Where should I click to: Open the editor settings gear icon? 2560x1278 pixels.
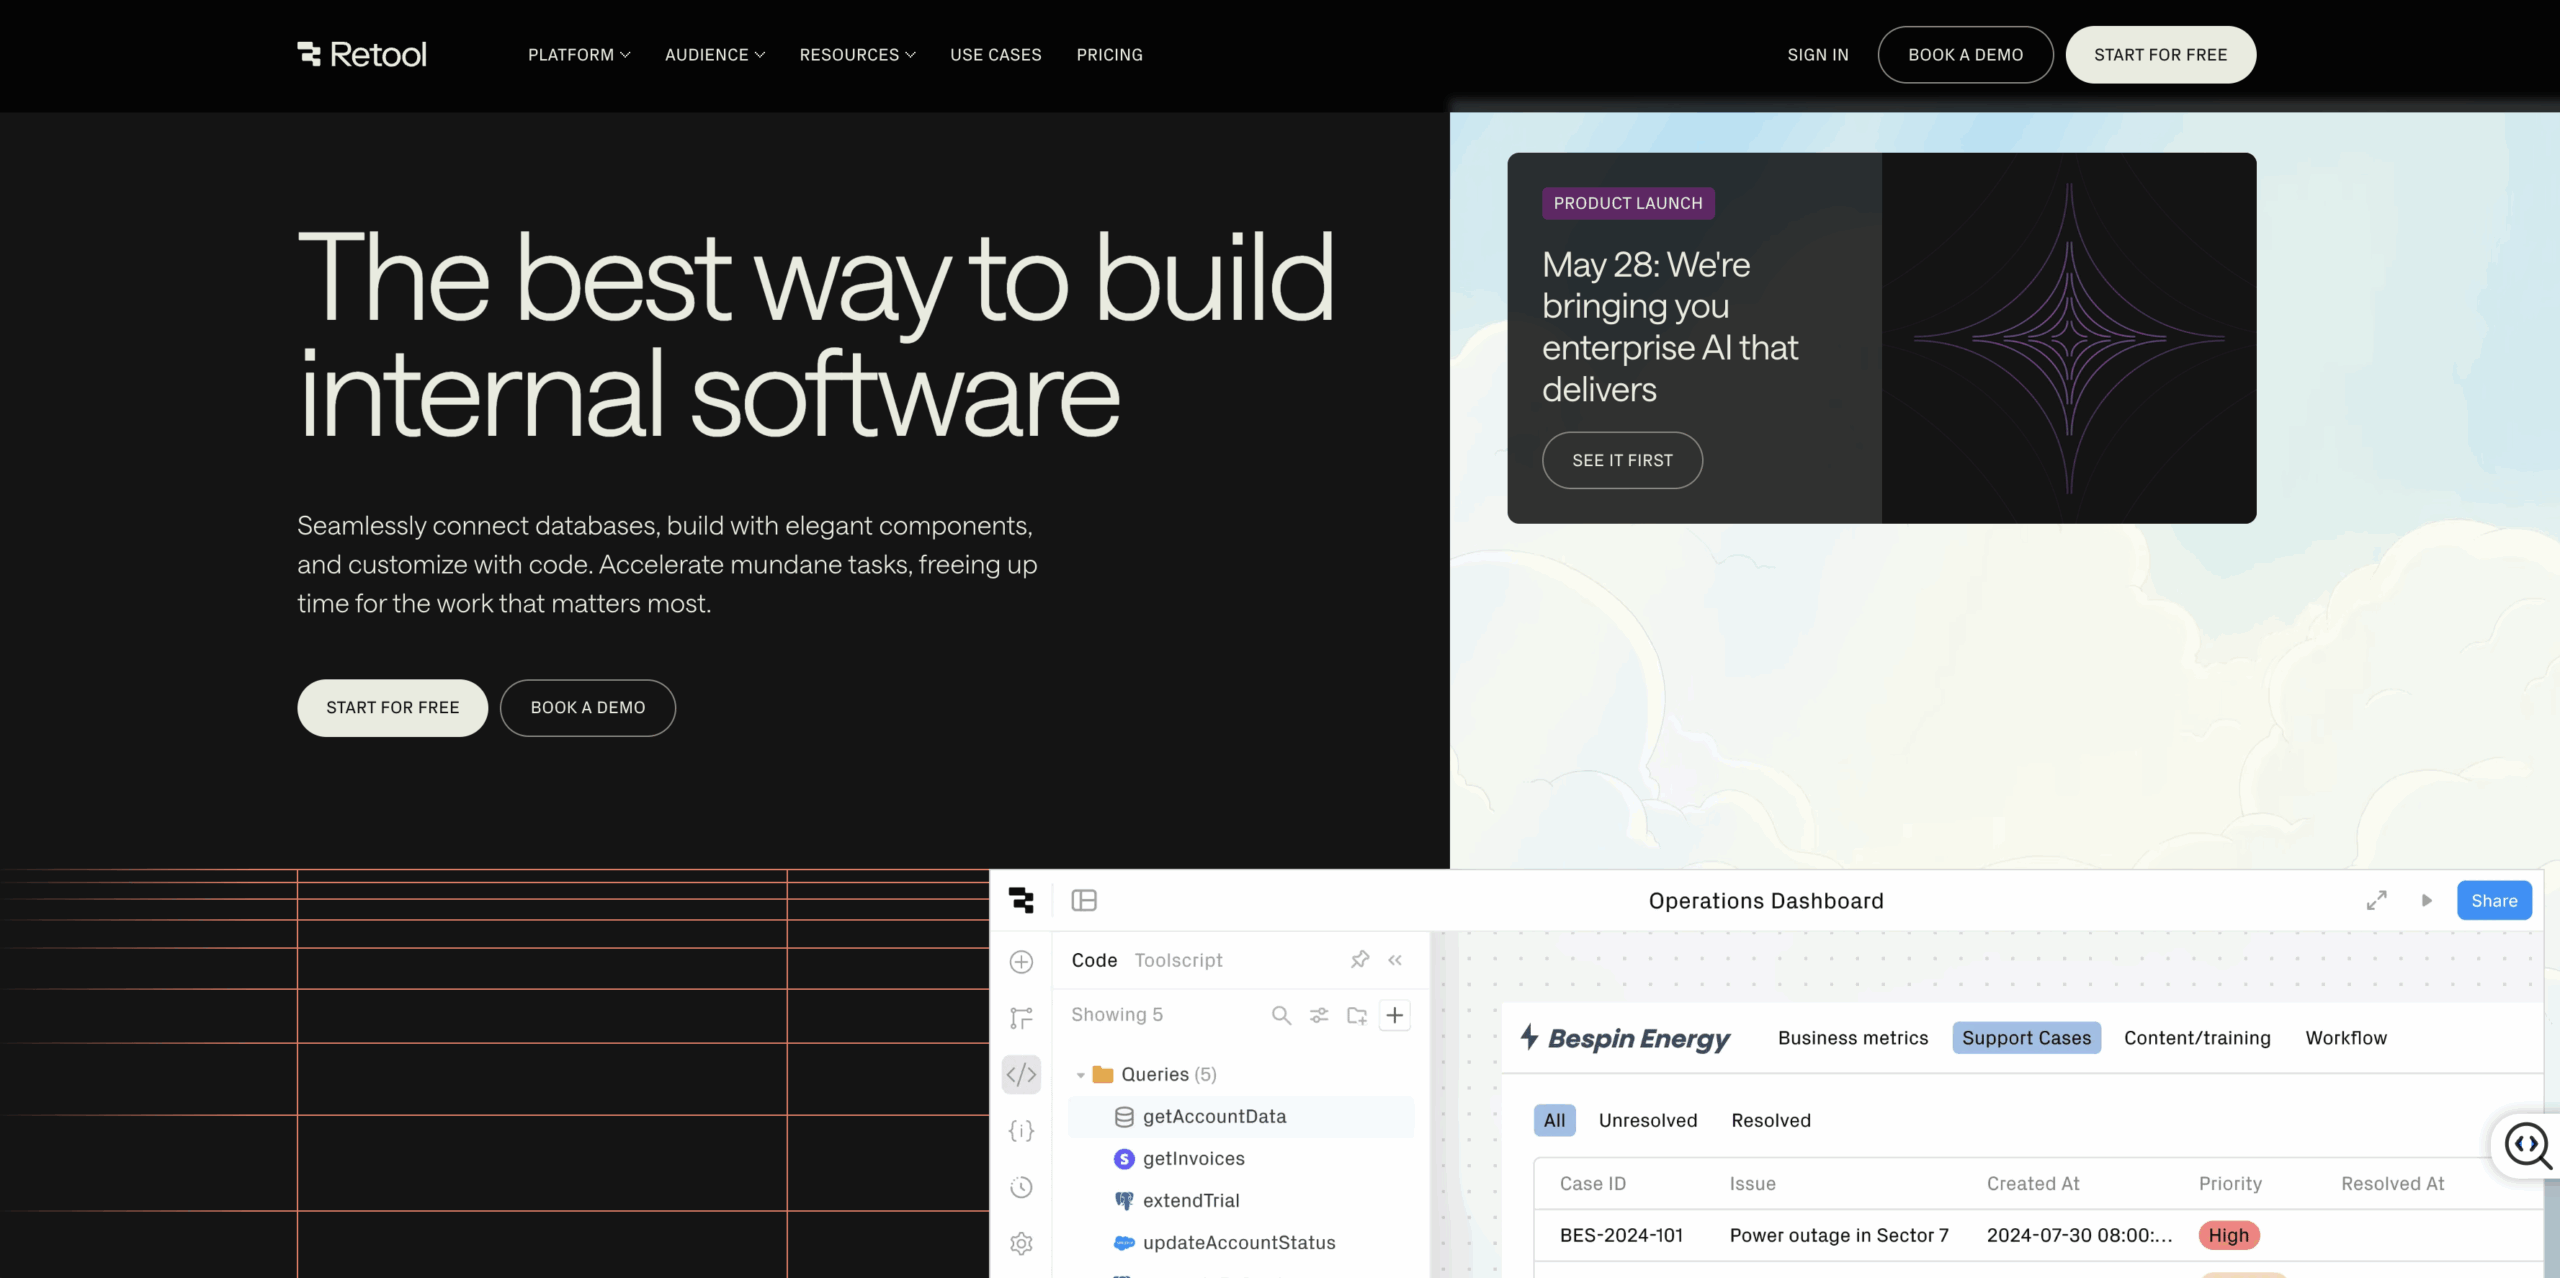click(1021, 1243)
